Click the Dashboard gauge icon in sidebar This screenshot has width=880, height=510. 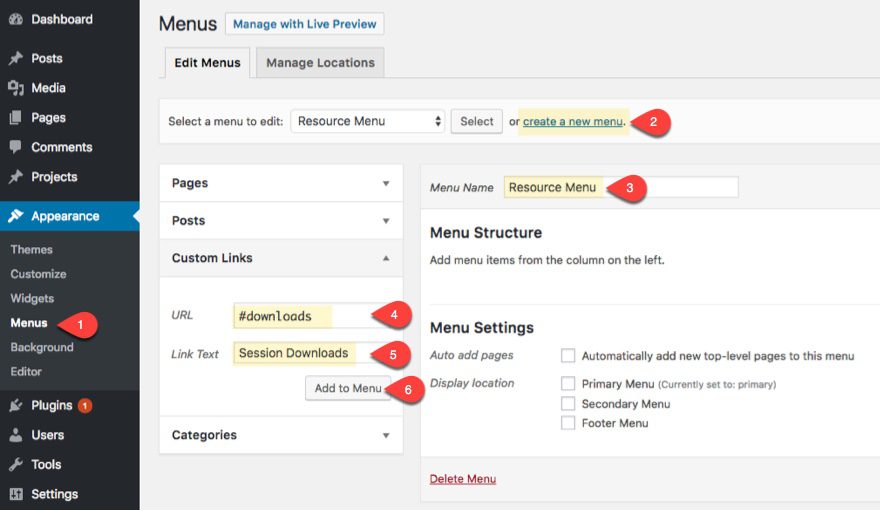point(16,20)
